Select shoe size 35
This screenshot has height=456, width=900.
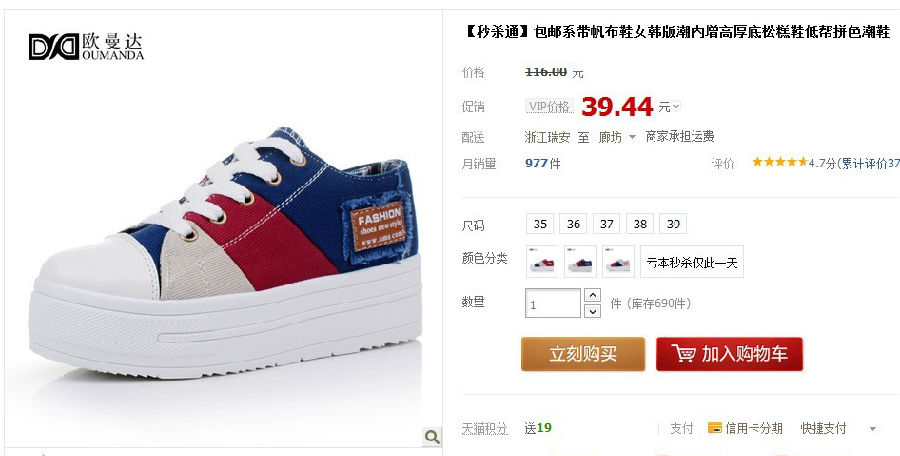[x=540, y=224]
